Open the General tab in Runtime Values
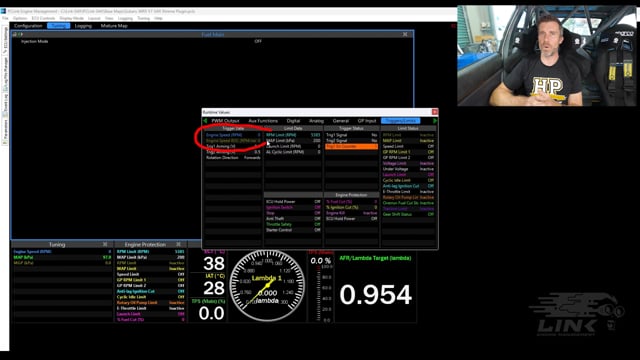 (340, 121)
